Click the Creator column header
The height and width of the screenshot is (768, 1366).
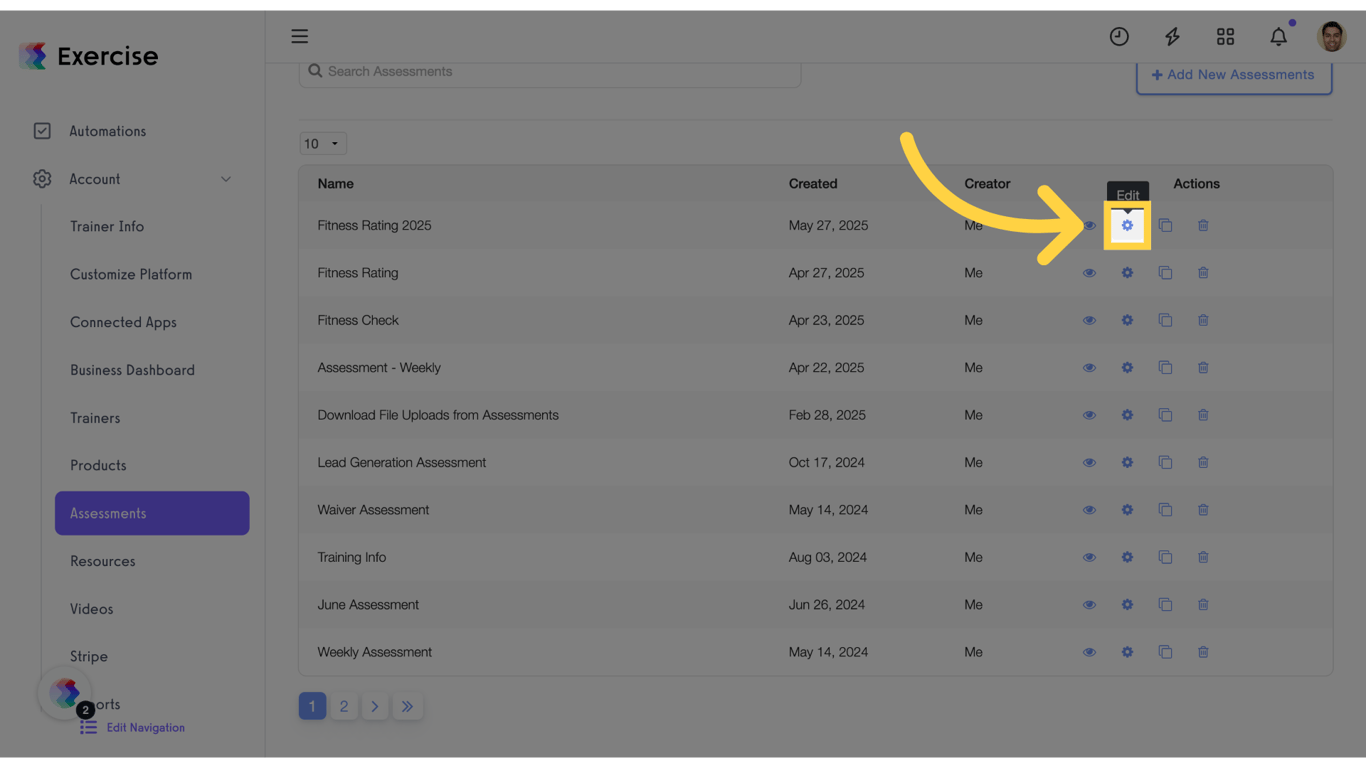point(987,184)
